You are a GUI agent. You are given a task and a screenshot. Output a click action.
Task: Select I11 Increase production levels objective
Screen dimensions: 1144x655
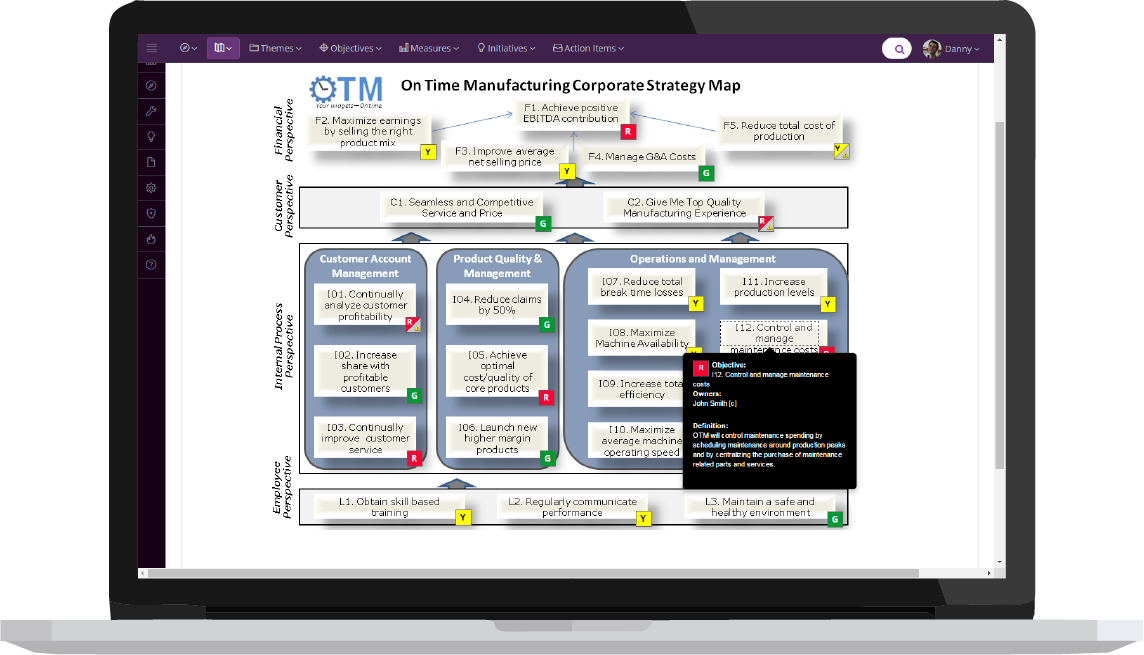click(x=773, y=287)
